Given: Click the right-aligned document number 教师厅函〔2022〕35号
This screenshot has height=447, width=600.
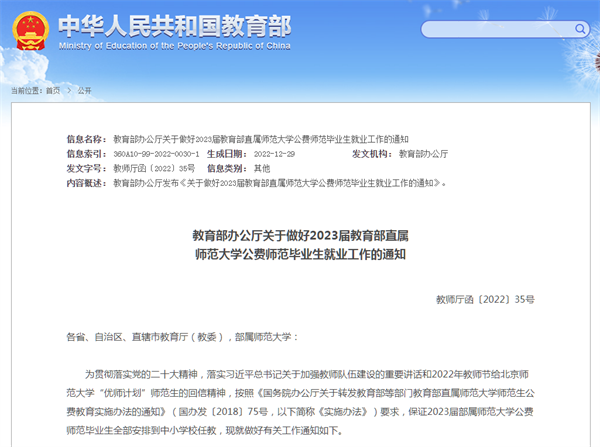Looking at the screenshot, I should 485,299.
